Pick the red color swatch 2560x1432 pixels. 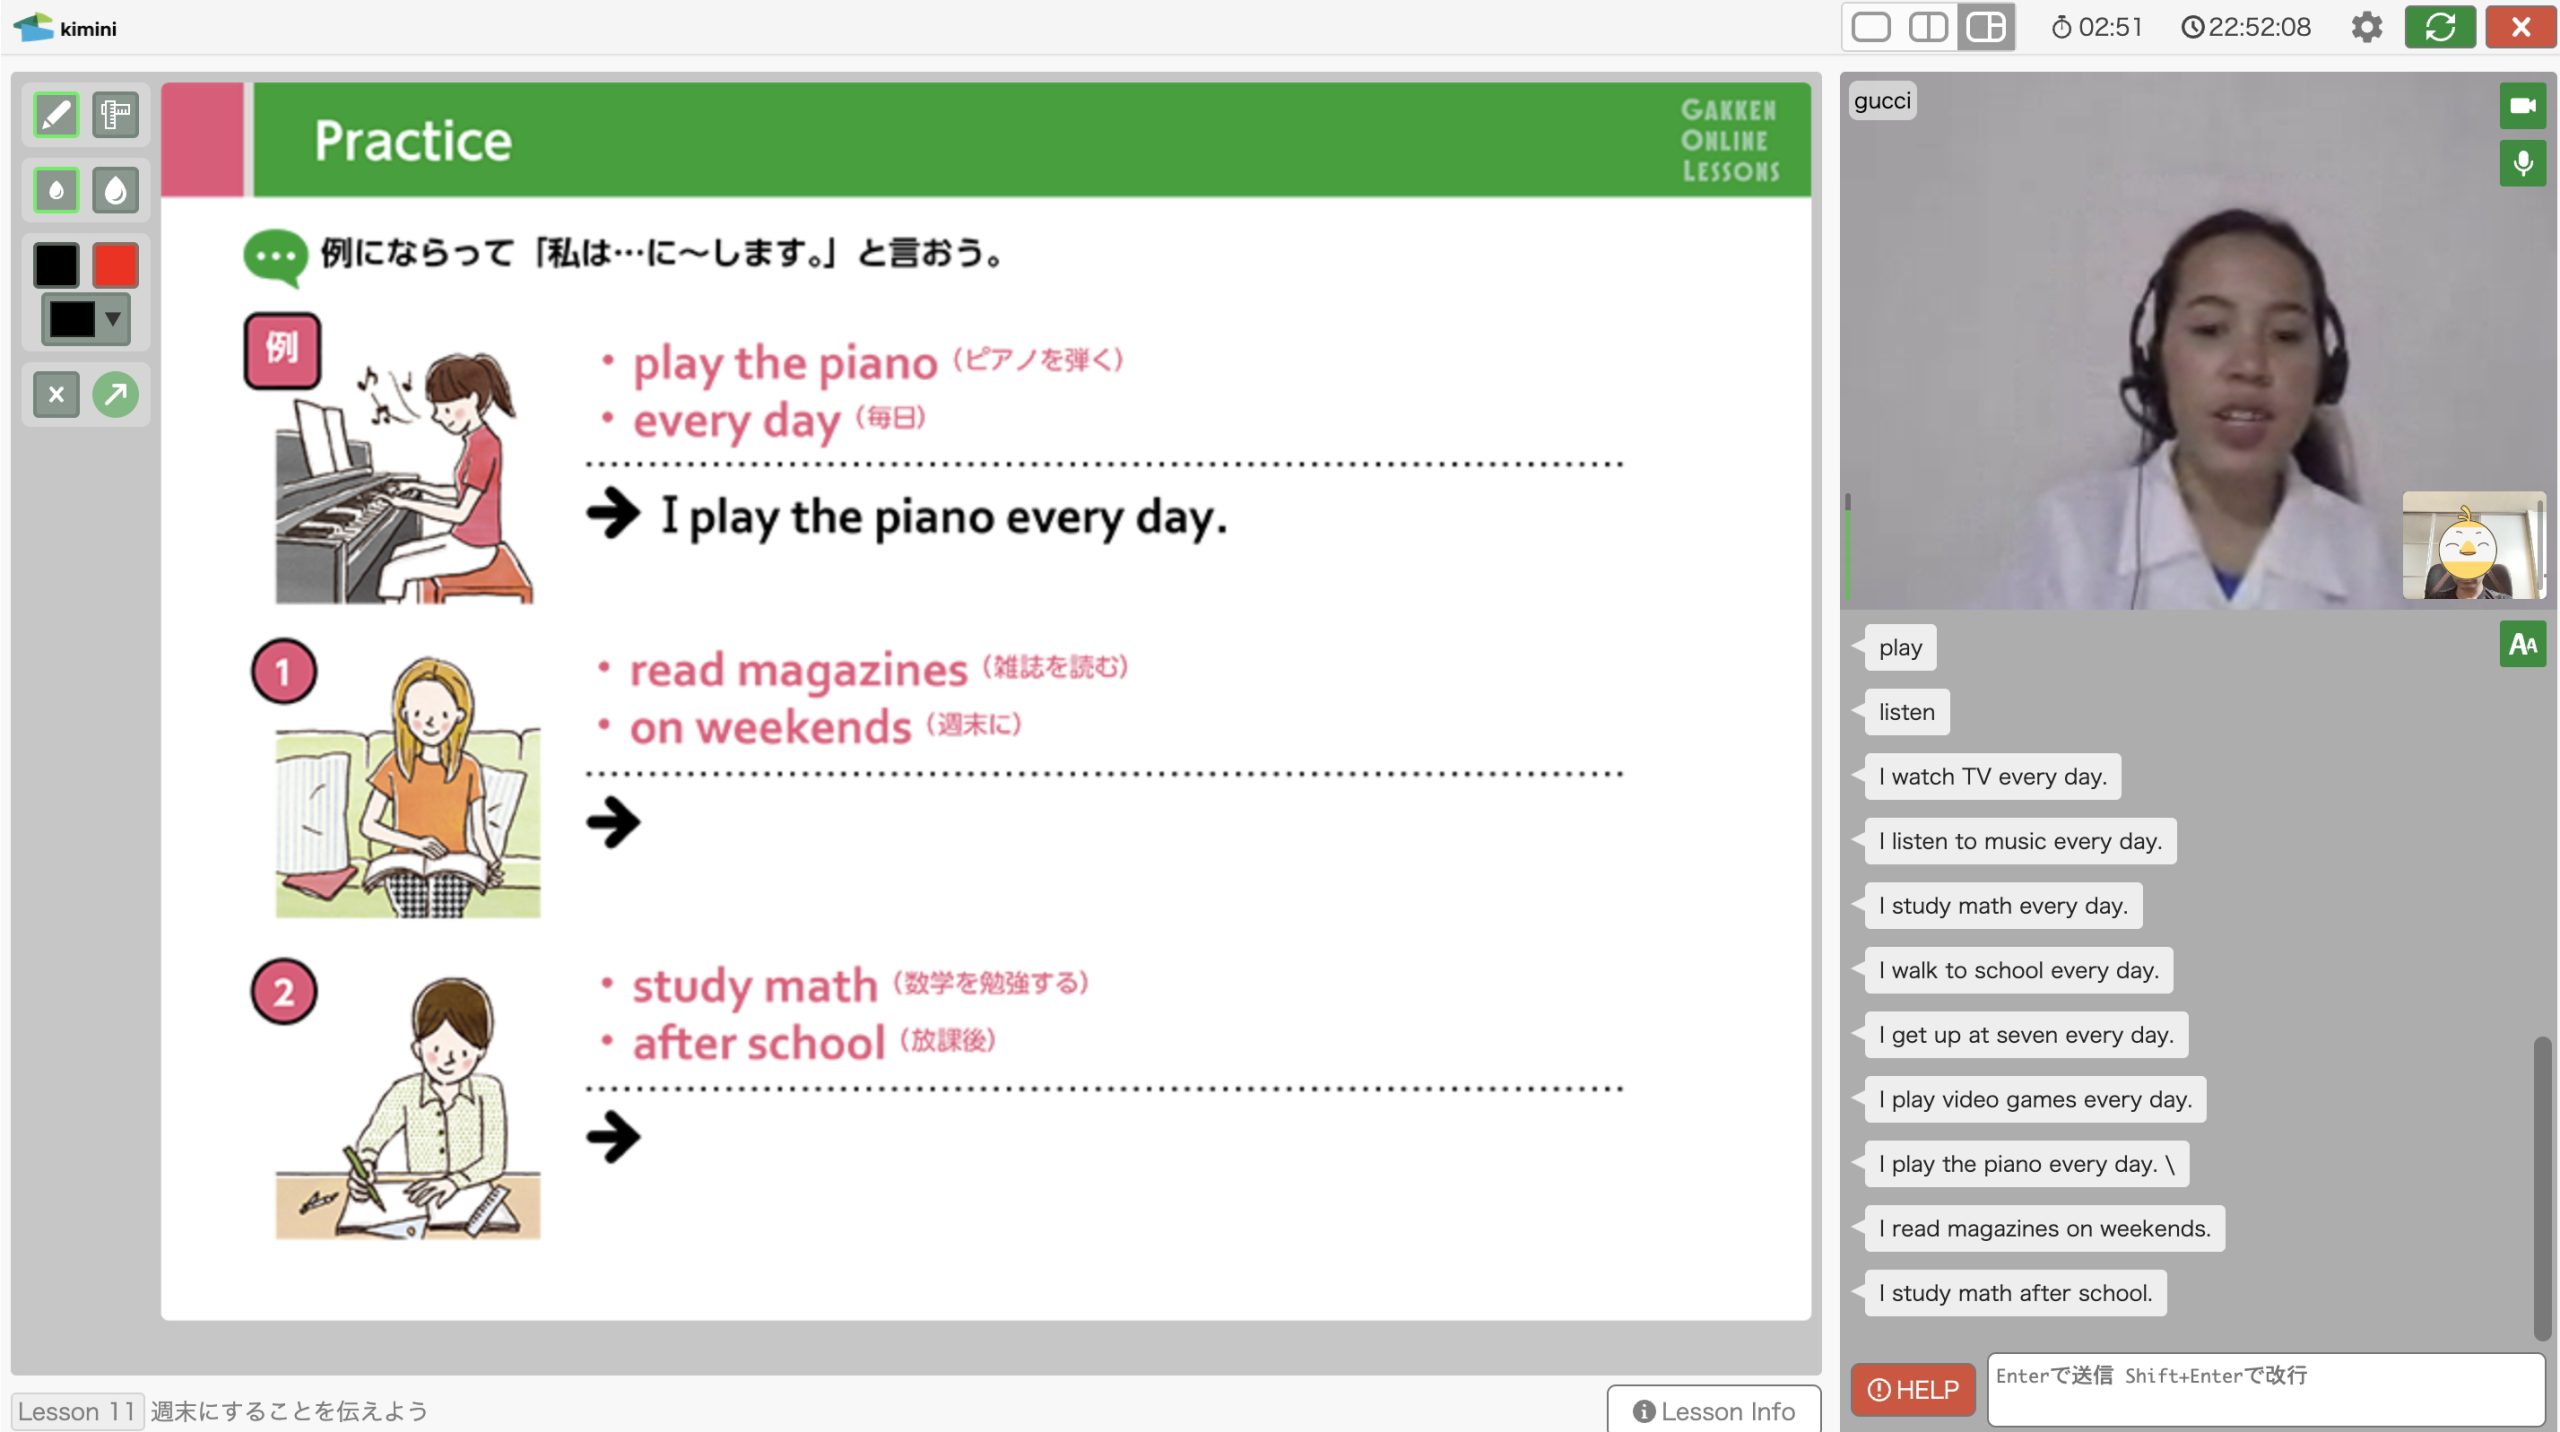tap(116, 265)
